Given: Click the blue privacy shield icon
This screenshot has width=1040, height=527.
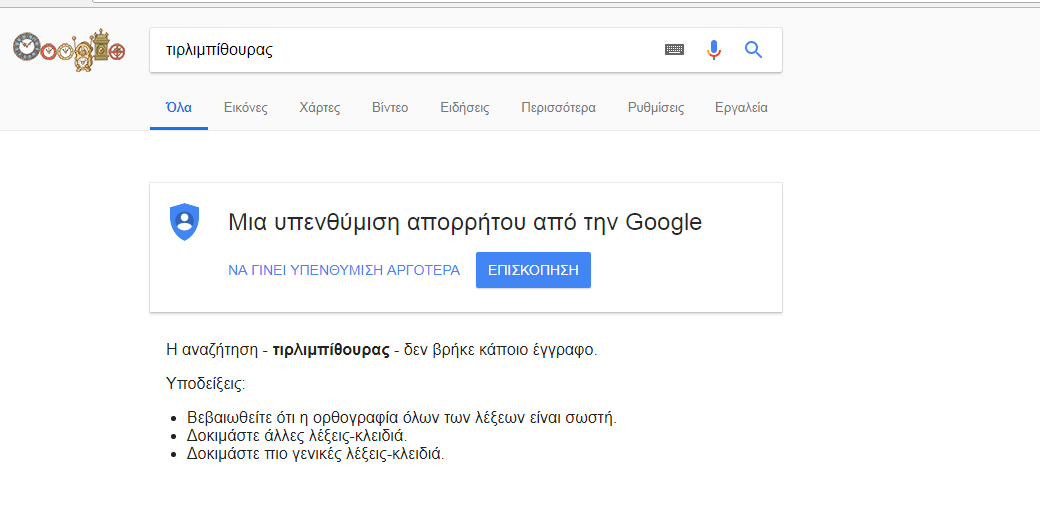Looking at the screenshot, I should (x=185, y=221).
